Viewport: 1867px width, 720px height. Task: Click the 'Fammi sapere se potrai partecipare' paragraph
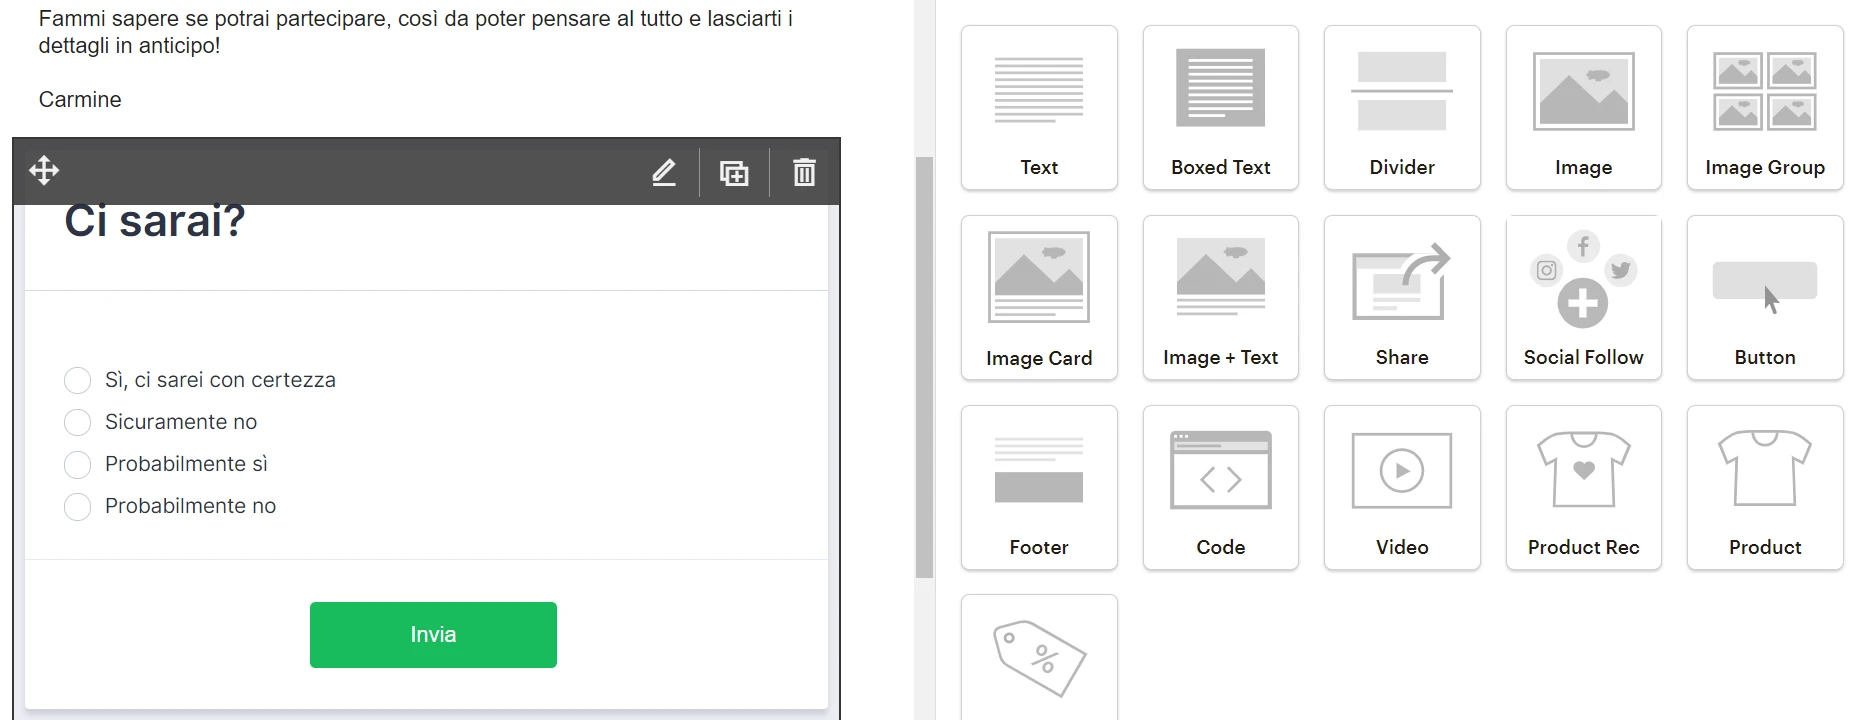click(x=416, y=32)
